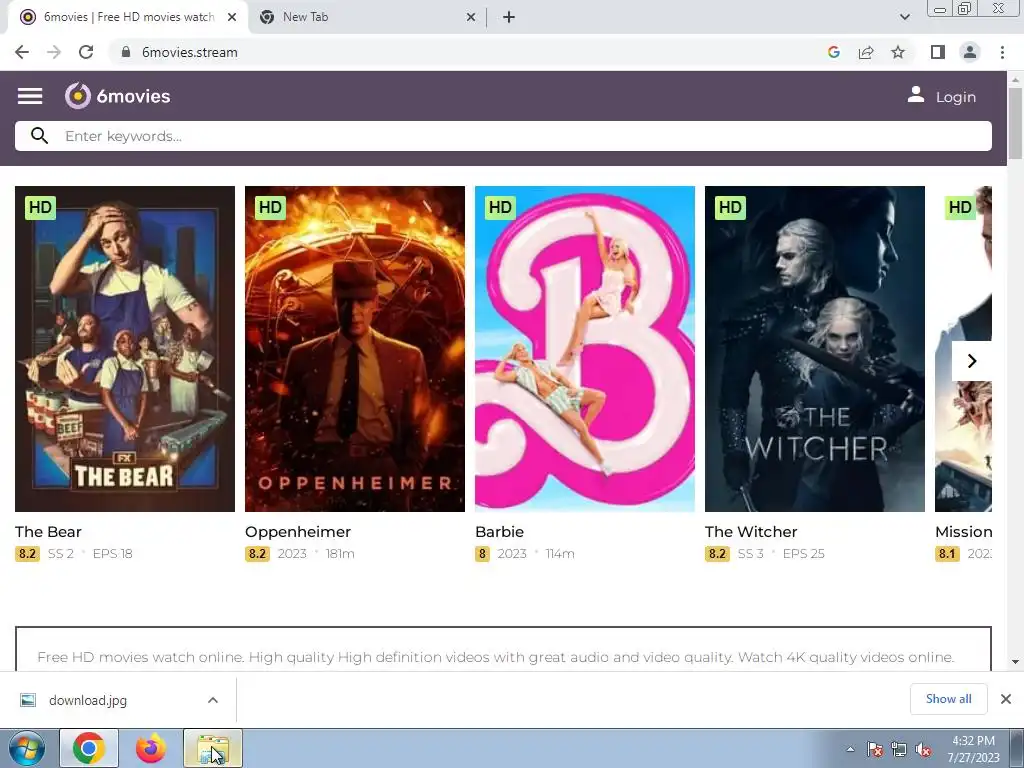This screenshot has width=1024, height=768.
Task: Click Show all downloads button
Action: click(x=948, y=699)
